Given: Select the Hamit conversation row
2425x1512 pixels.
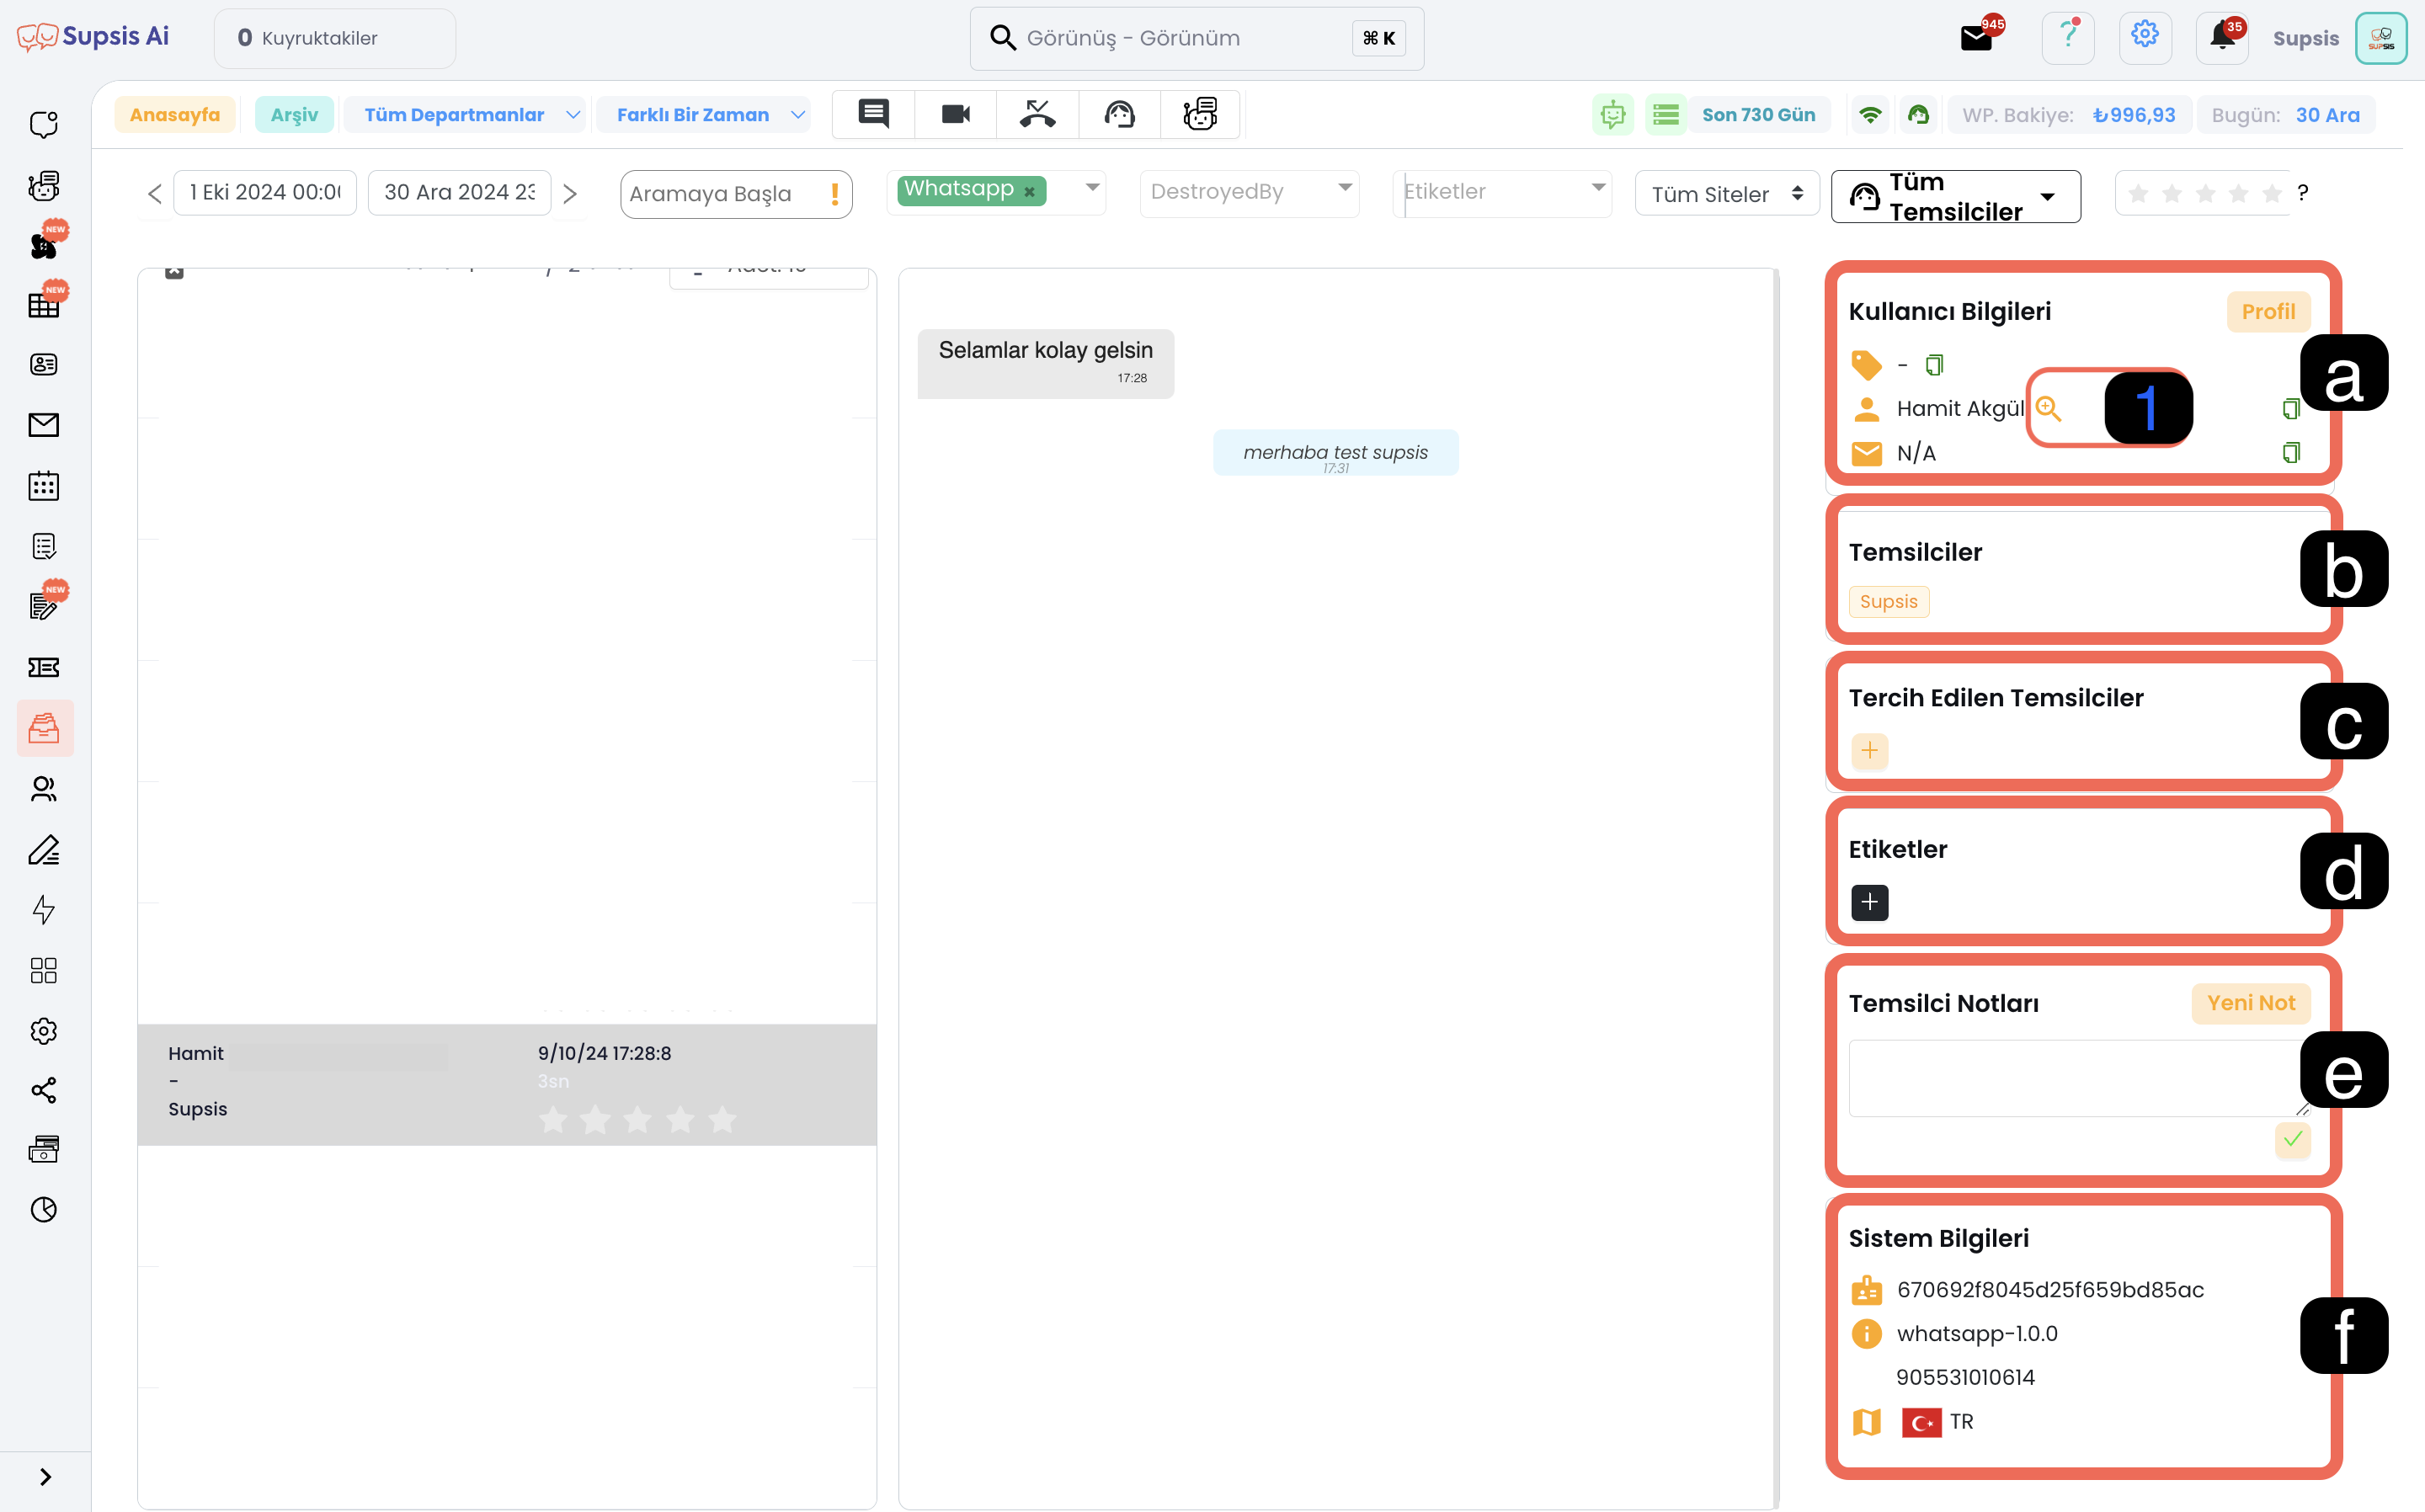Looking at the screenshot, I should (507, 1085).
